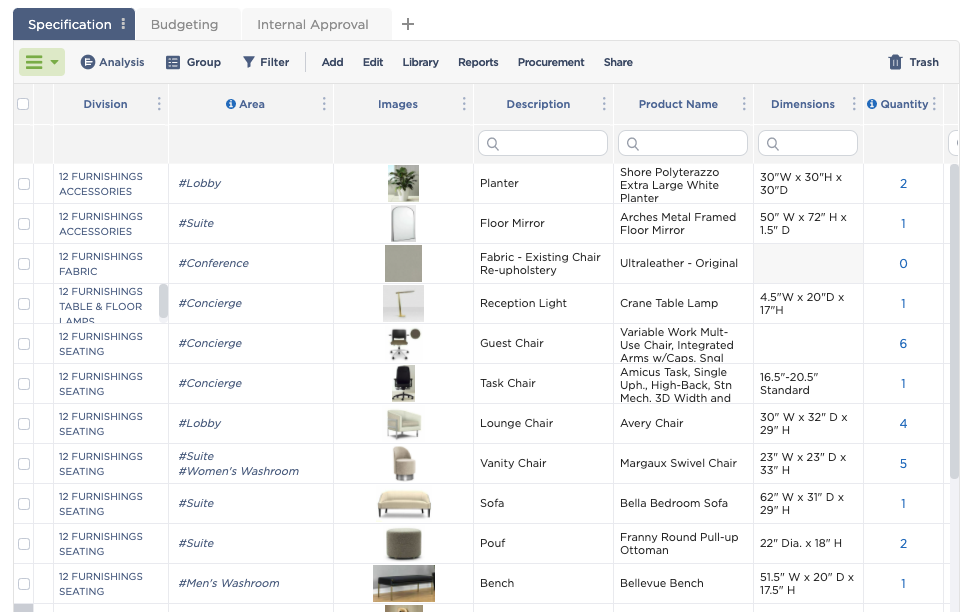This screenshot has width=966, height=612.
Task: Open the Filter funnel tool
Action: [249, 62]
